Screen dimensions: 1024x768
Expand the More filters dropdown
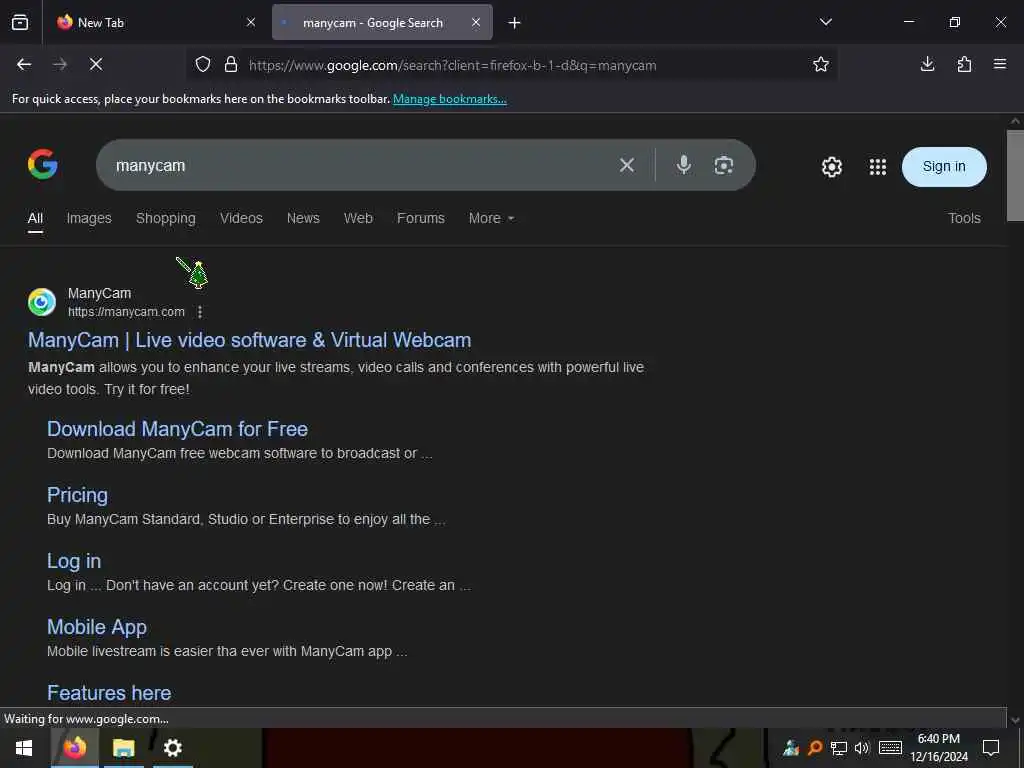pos(491,218)
